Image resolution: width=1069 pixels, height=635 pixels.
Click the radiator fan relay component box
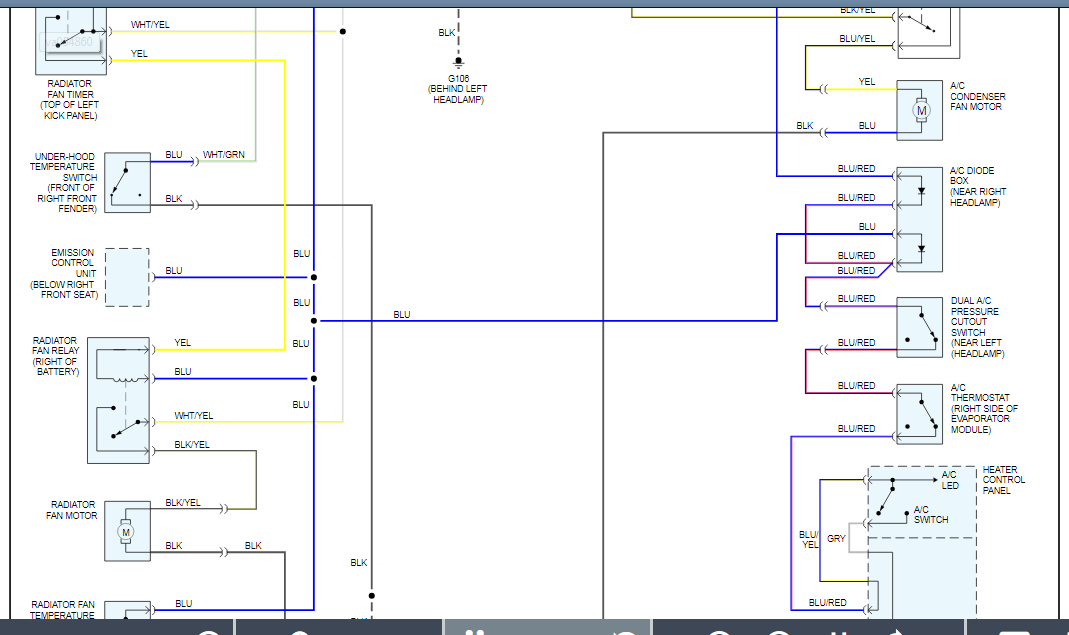coord(119,400)
